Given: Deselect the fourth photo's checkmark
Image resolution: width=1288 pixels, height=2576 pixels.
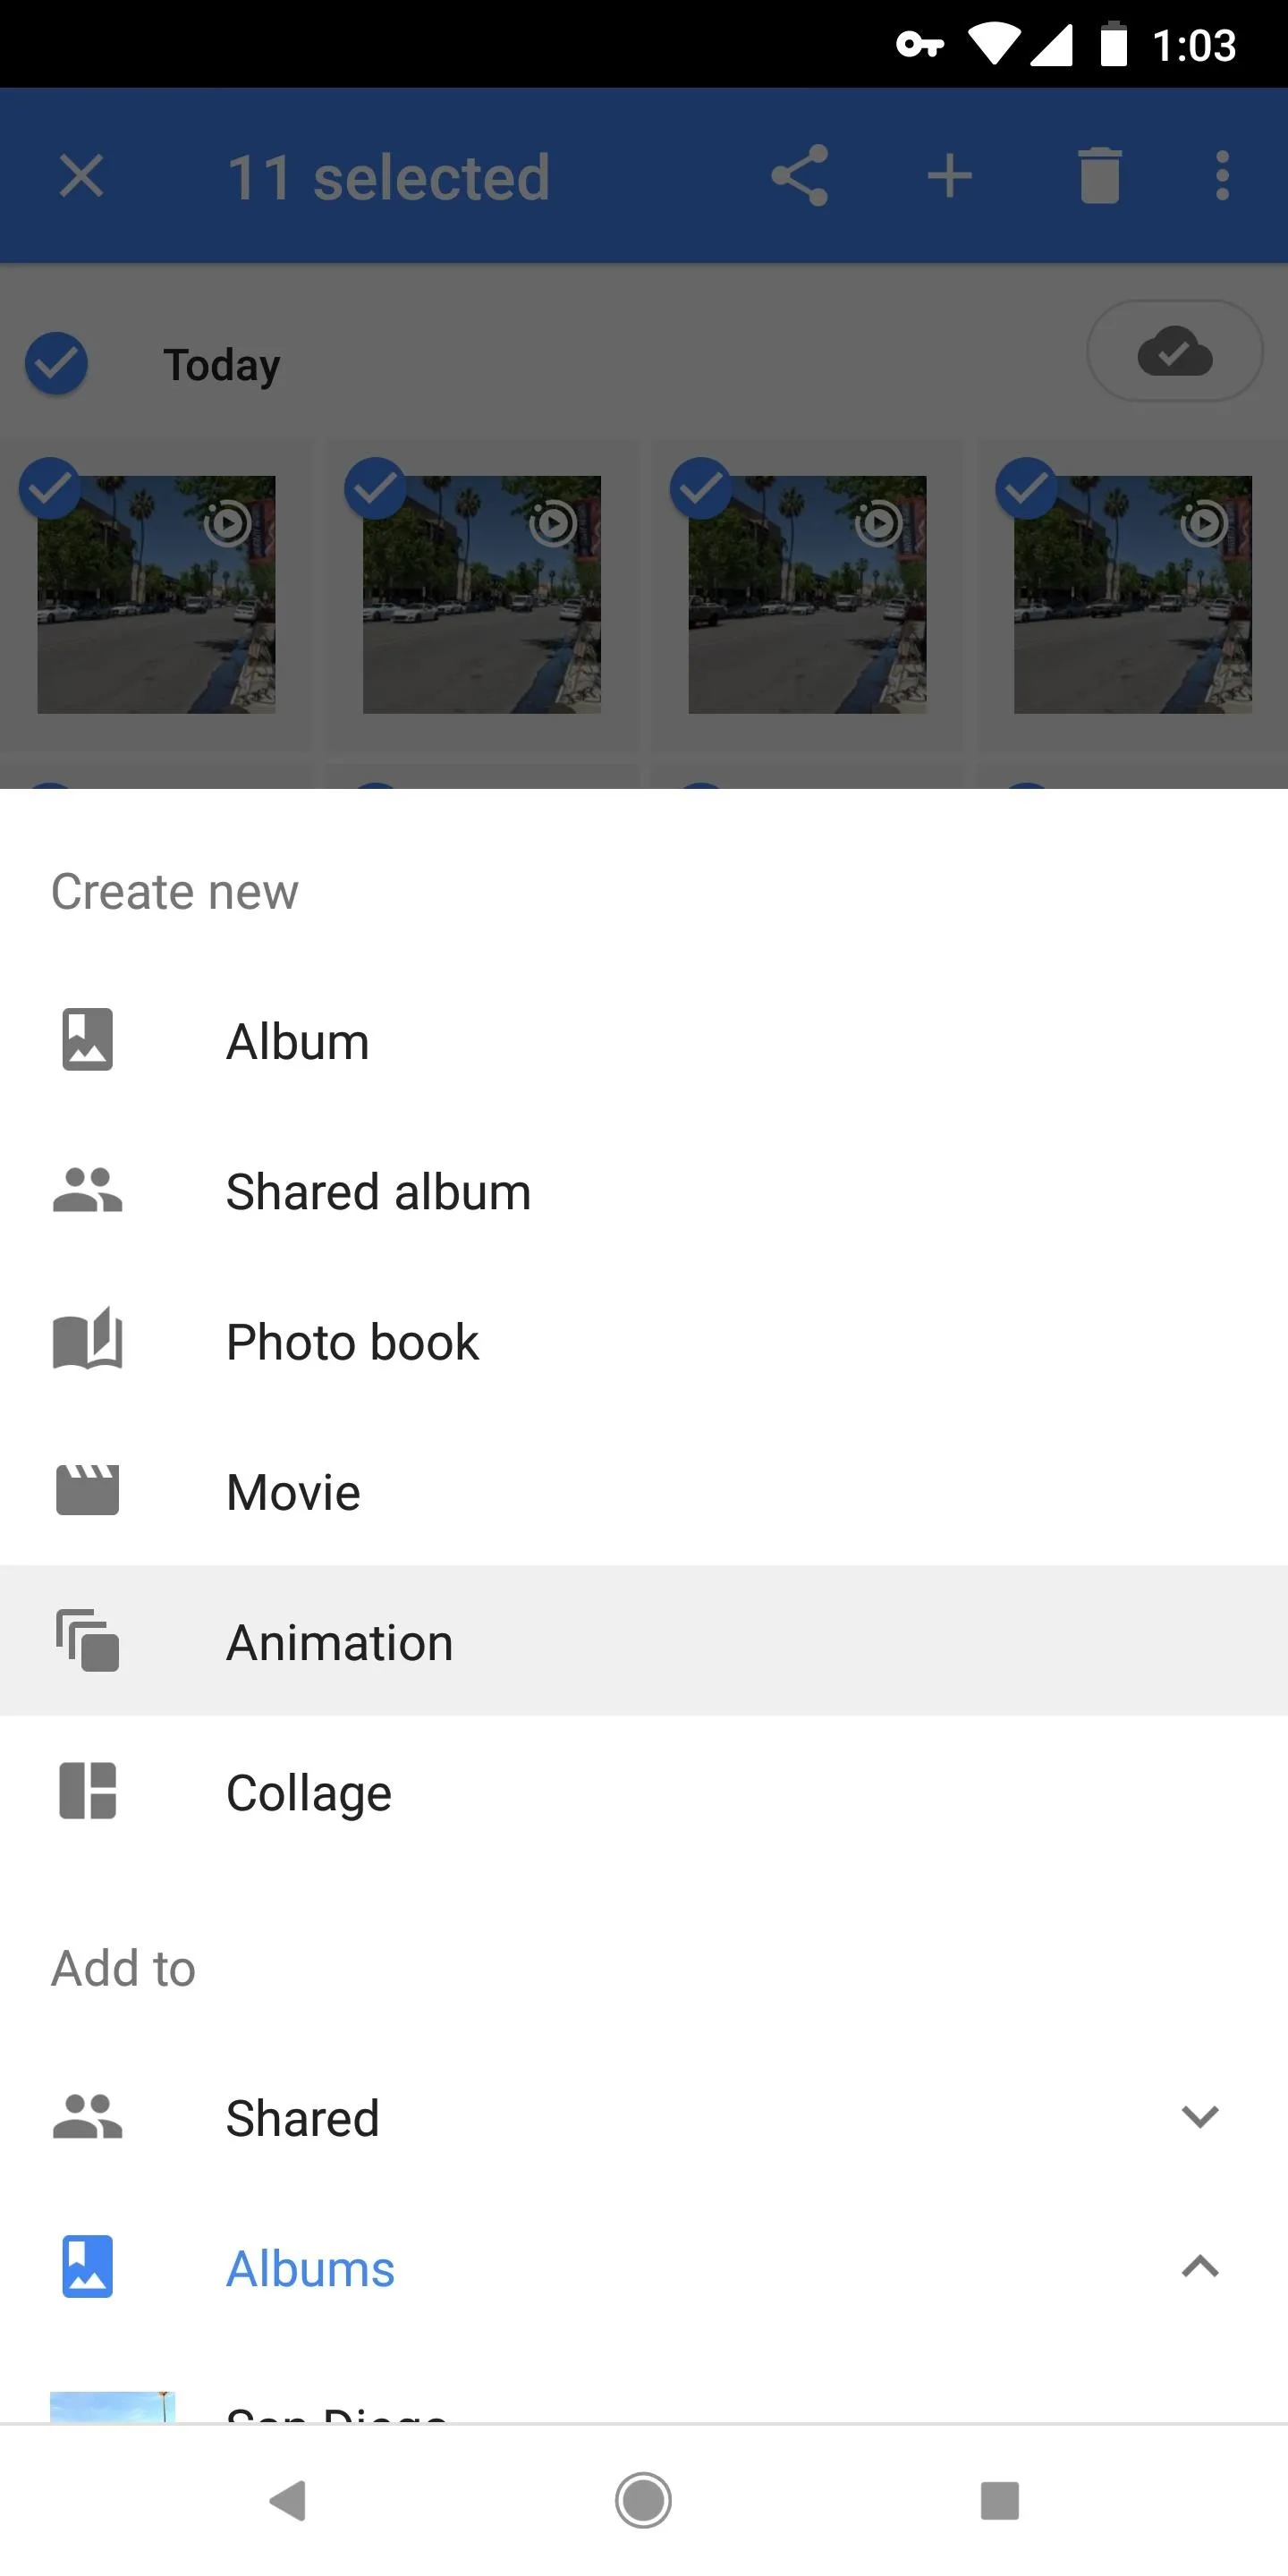Looking at the screenshot, I should (1027, 488).
